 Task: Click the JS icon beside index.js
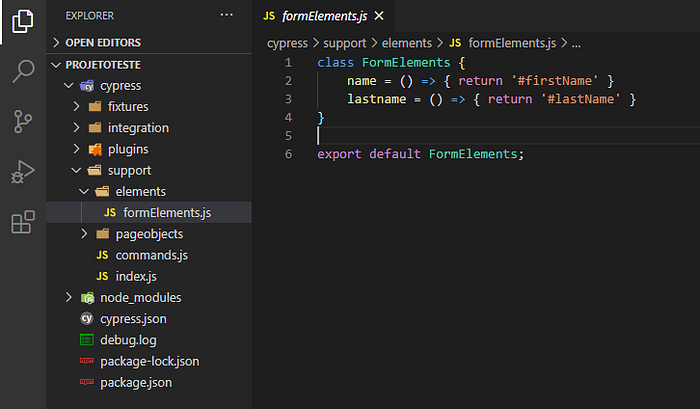tap(102, 276)
